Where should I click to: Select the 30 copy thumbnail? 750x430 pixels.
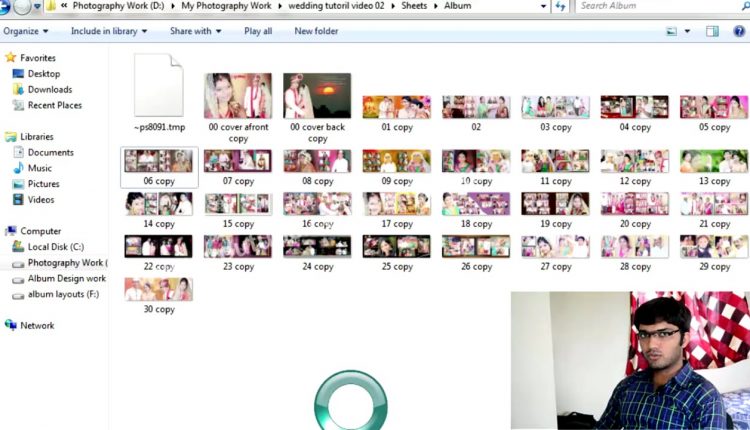point(159,289)
